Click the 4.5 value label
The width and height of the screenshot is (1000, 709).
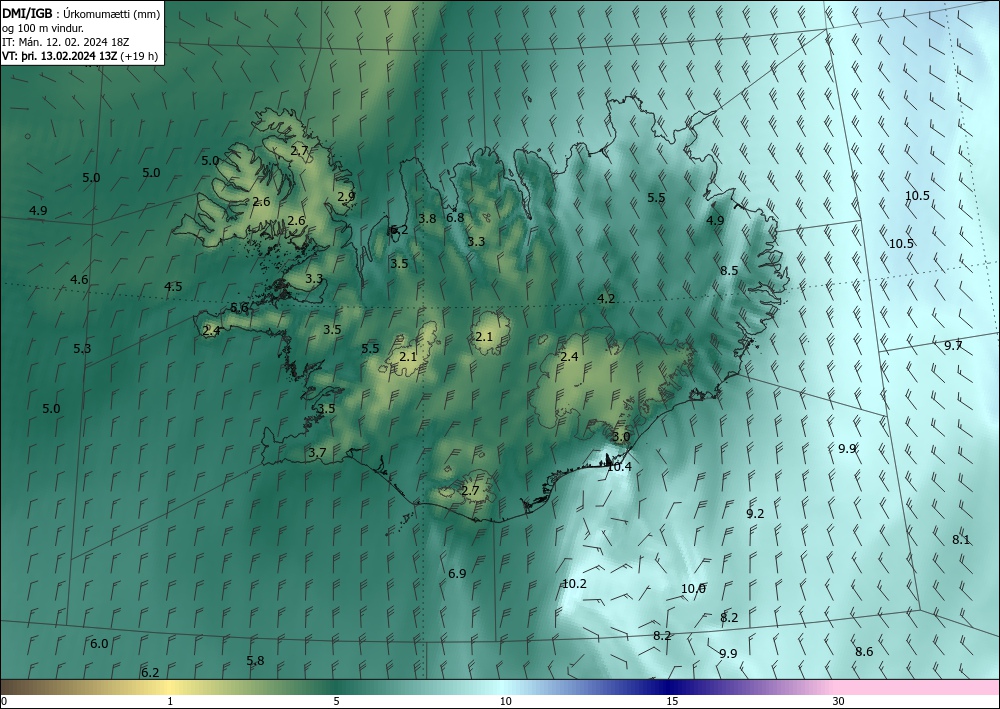tap(173, 286)
